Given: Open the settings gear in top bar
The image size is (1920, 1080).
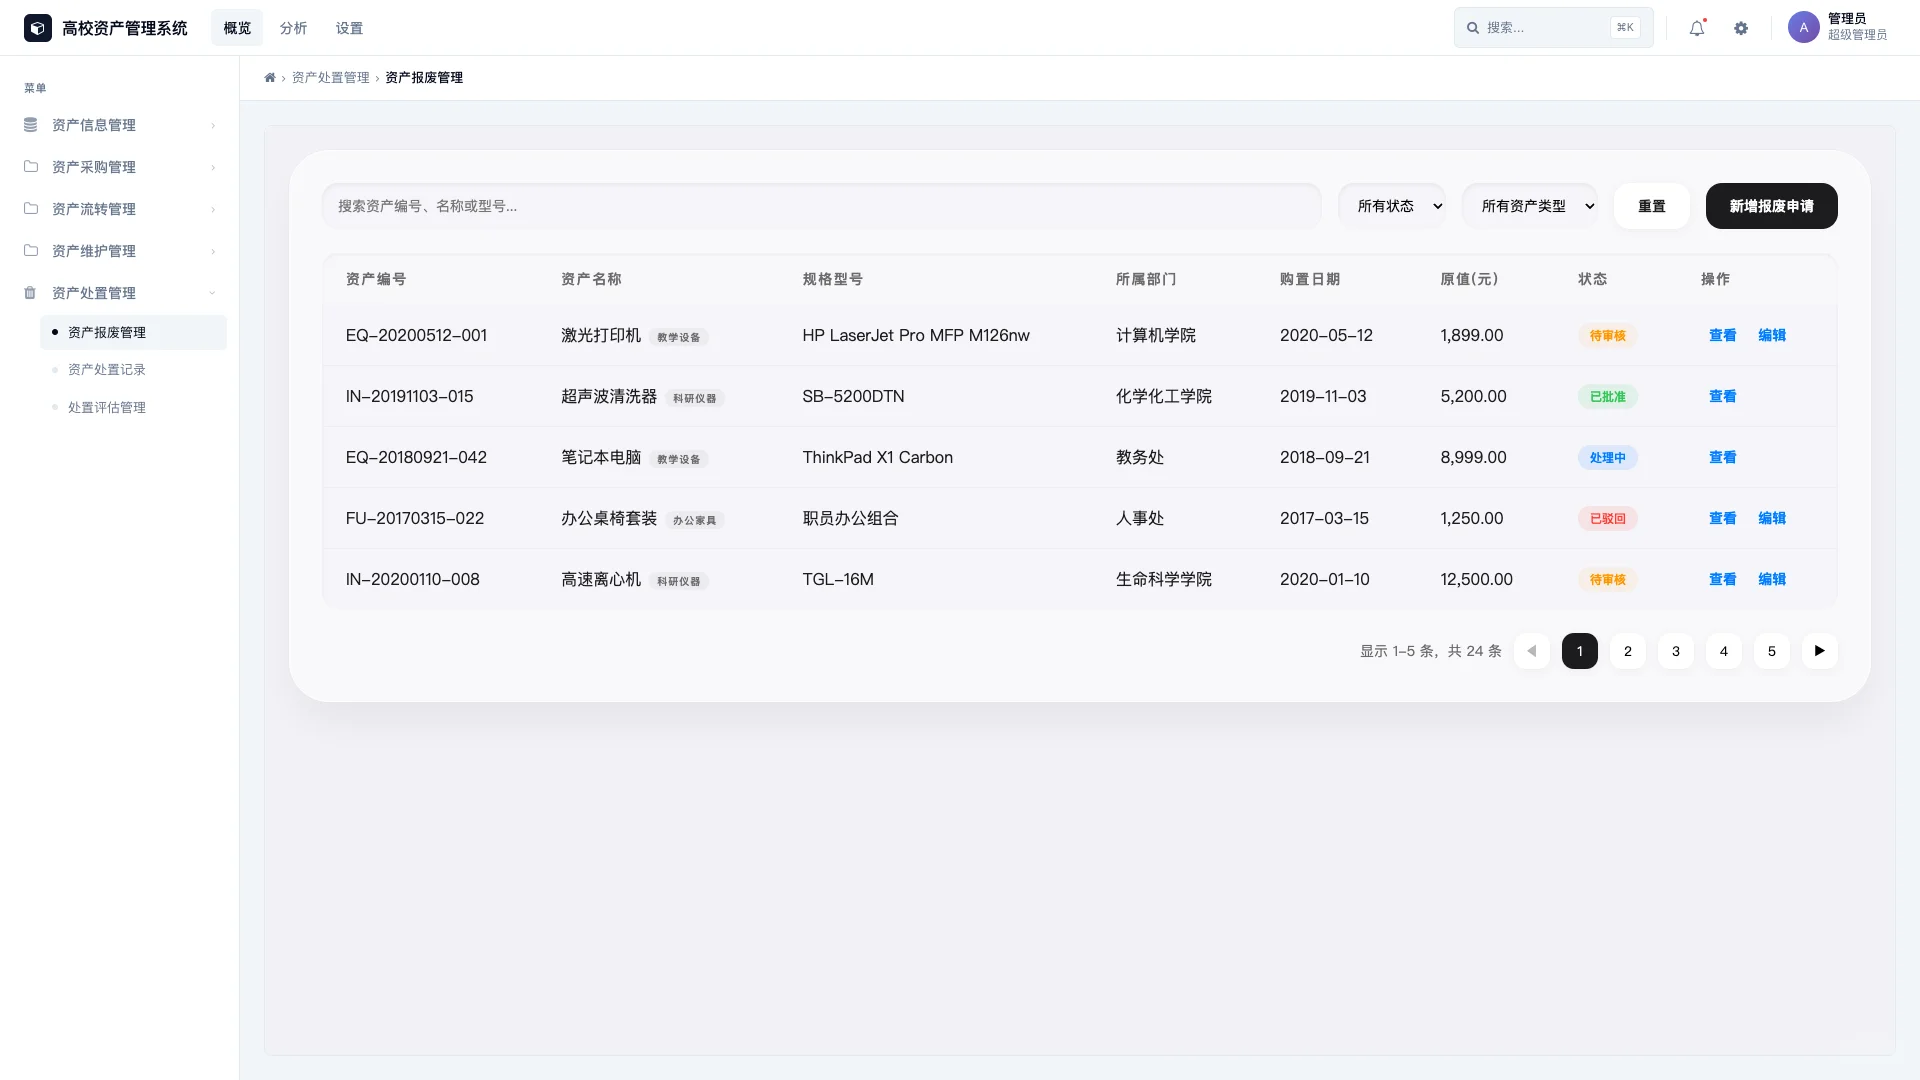Looking at the screenshot, I should 1741,28.
